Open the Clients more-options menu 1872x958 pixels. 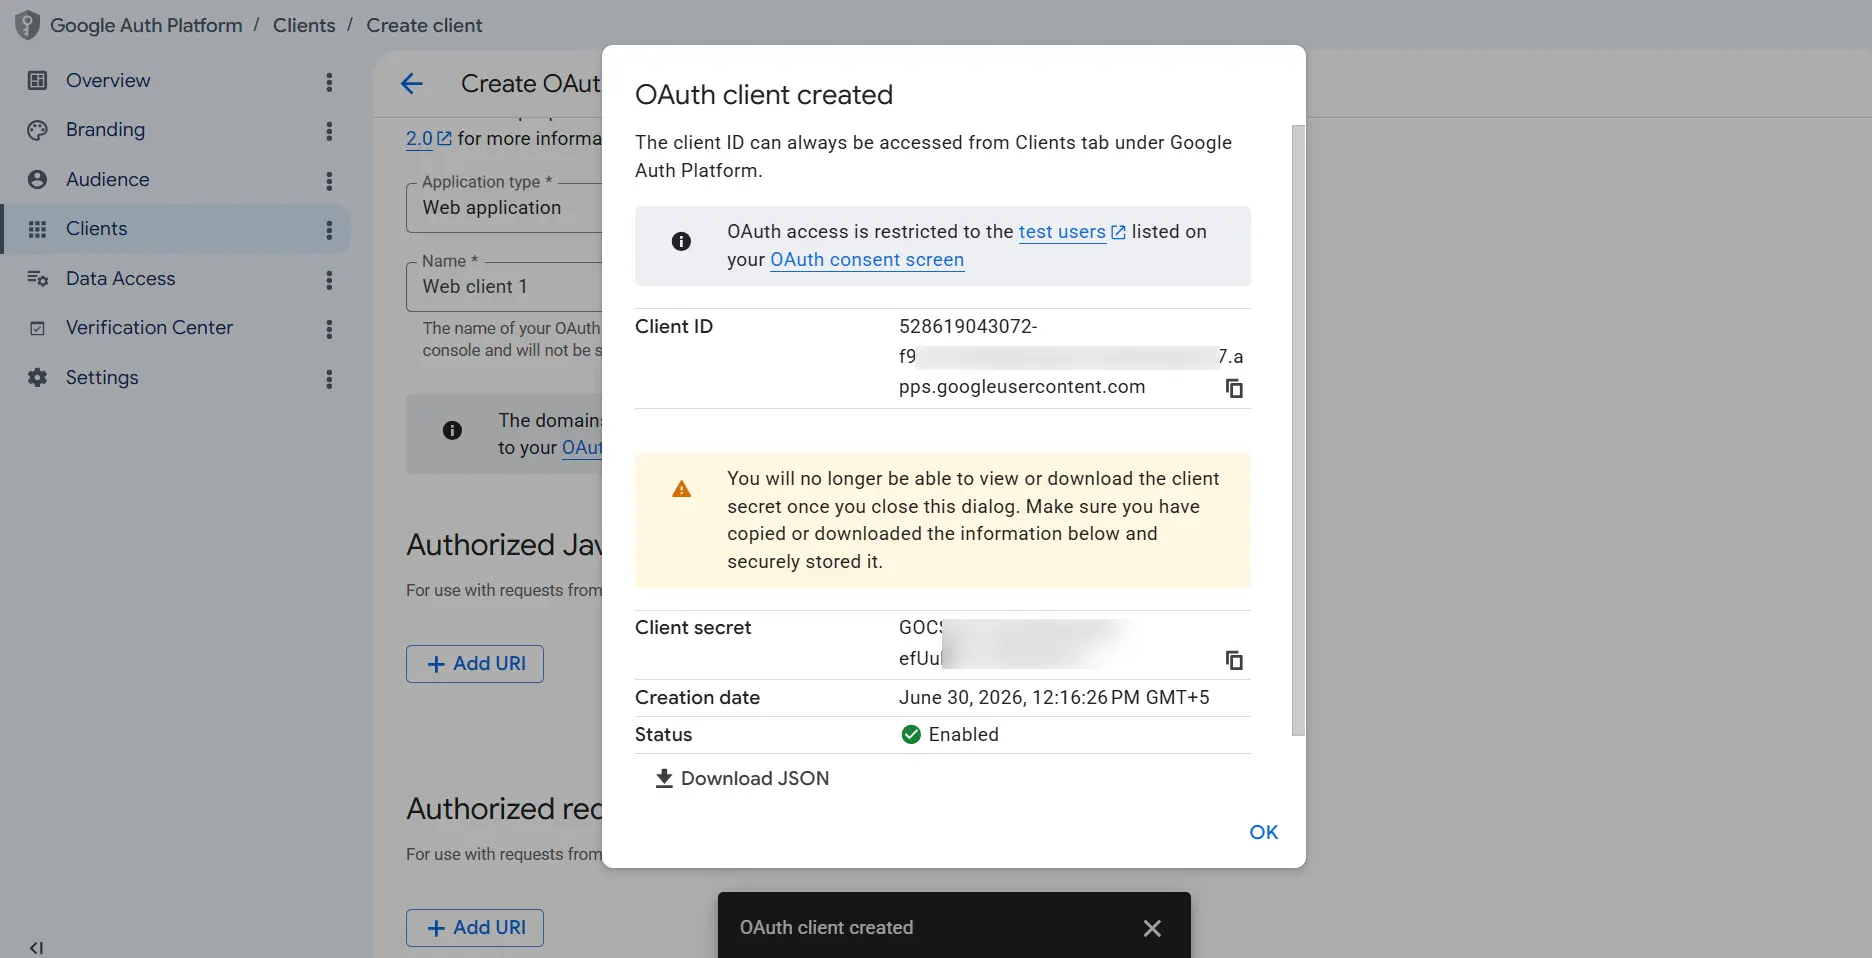[329, 230]
